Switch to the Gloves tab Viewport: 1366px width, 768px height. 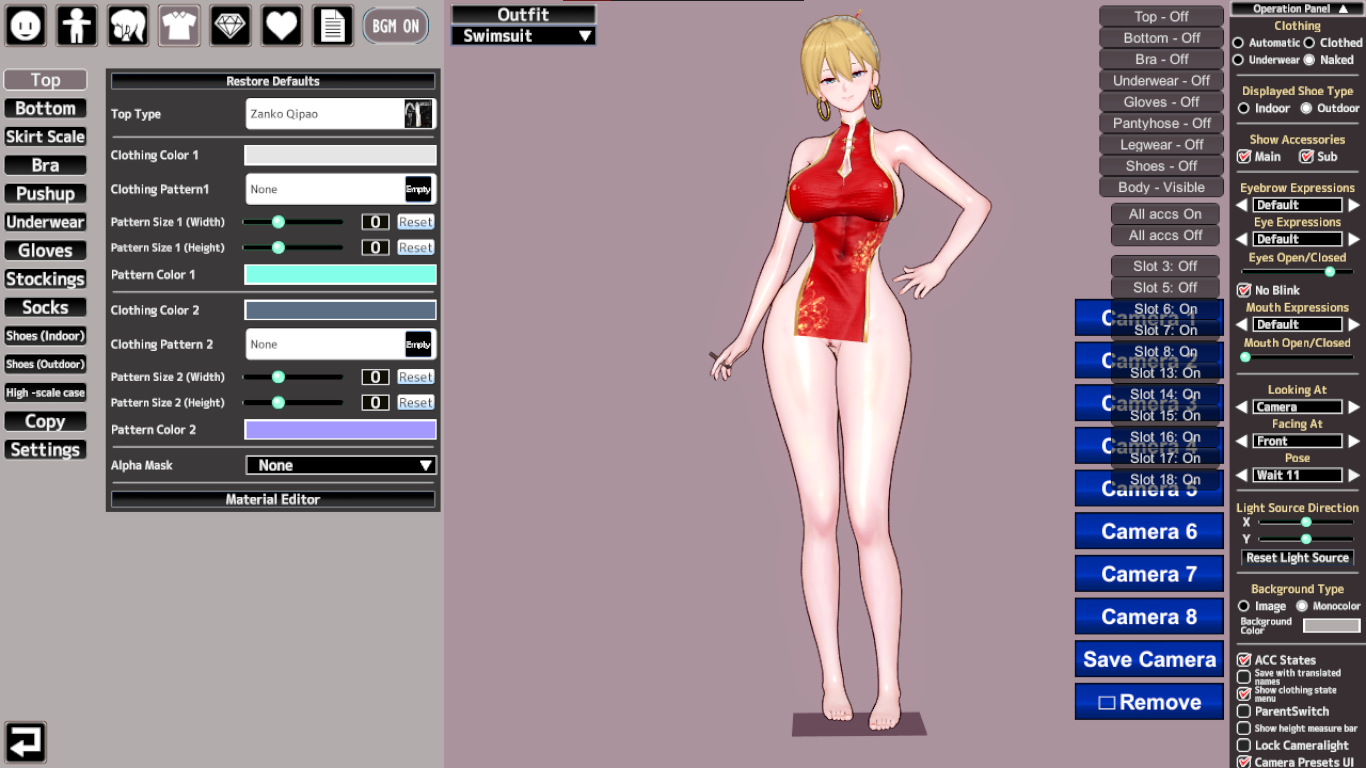(45, 251)
